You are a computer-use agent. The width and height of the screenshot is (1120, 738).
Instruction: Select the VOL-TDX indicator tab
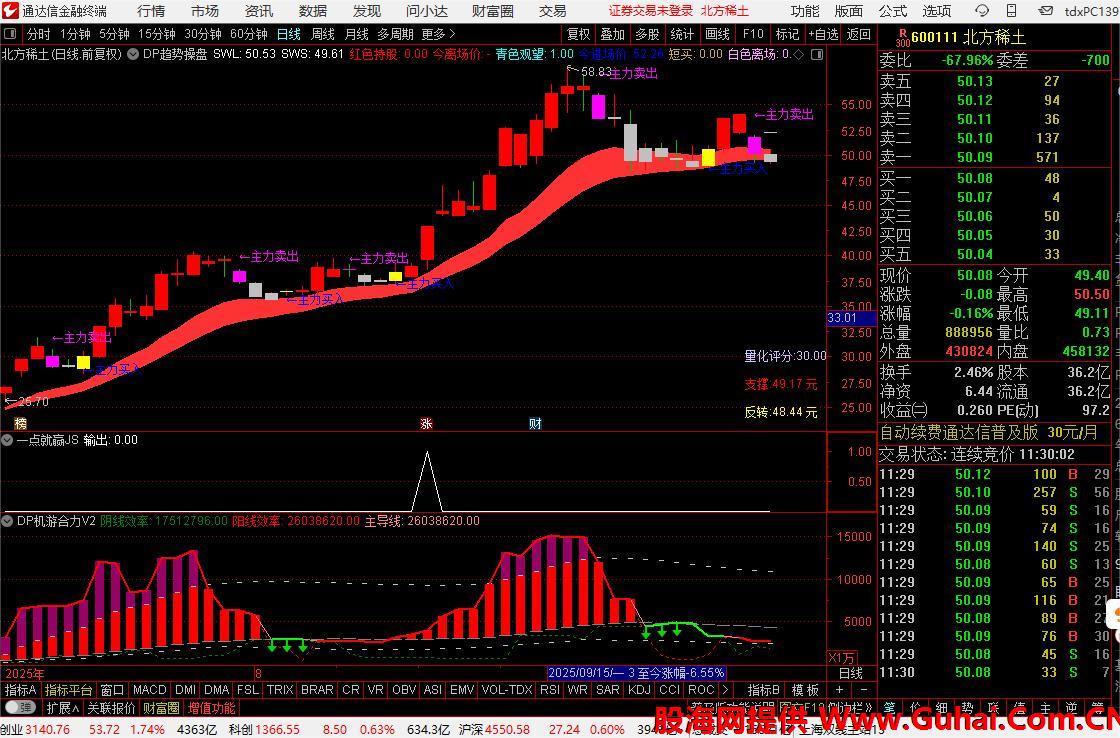507,690
